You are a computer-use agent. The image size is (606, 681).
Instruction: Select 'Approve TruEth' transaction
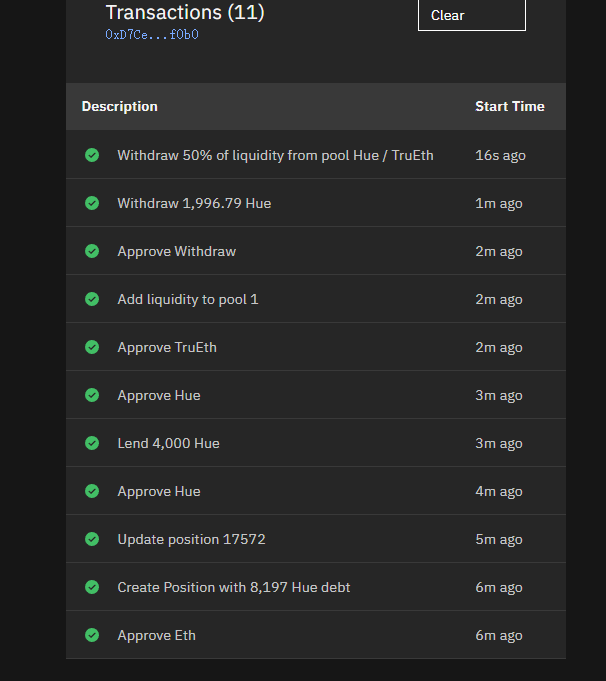pyautogui.click(x=167, y=347)
